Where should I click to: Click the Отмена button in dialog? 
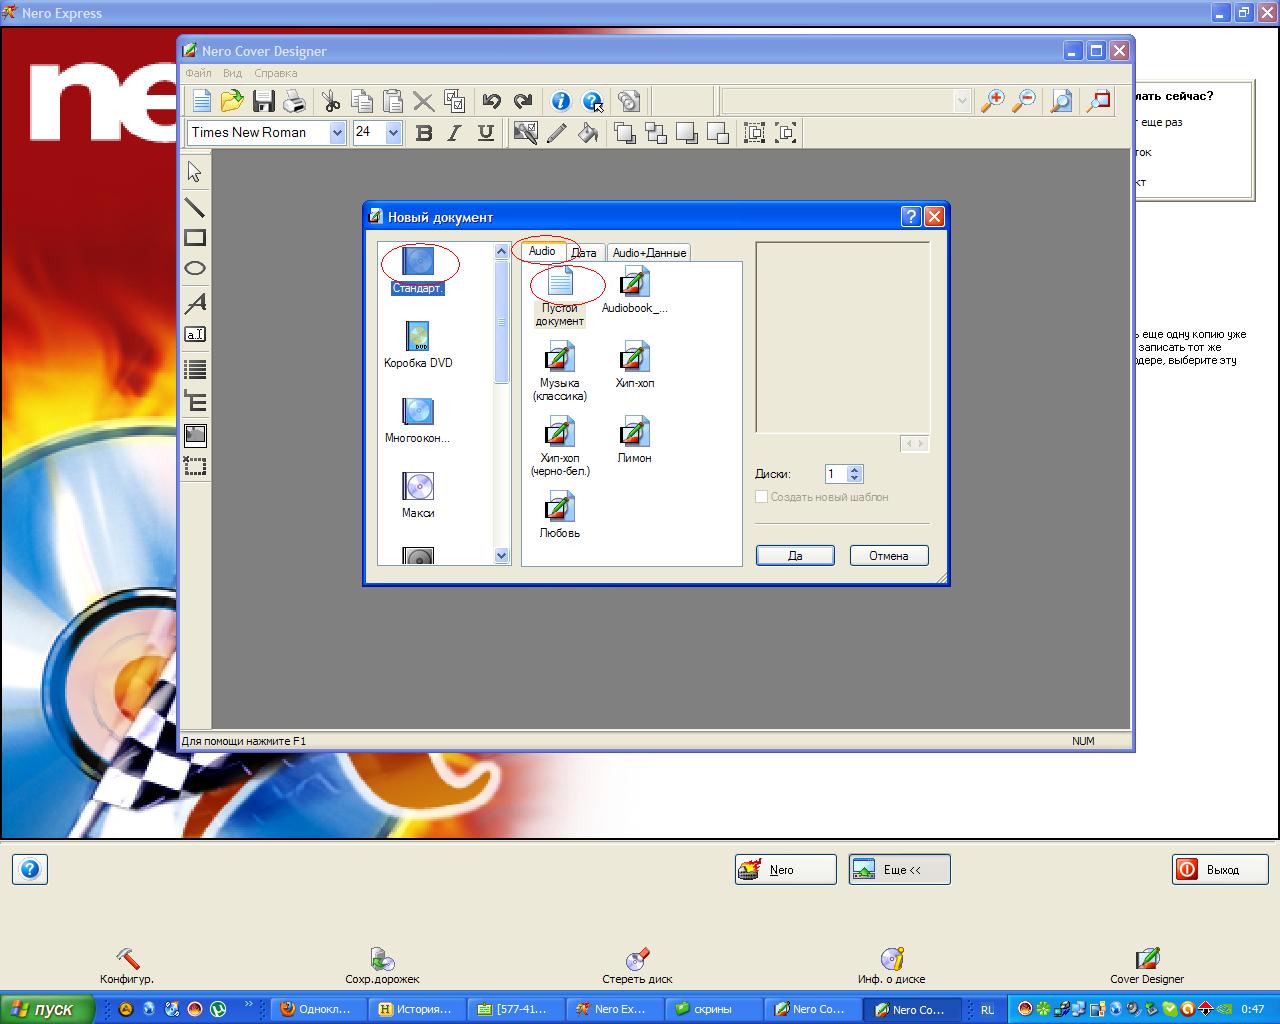[x=889, y=555]
